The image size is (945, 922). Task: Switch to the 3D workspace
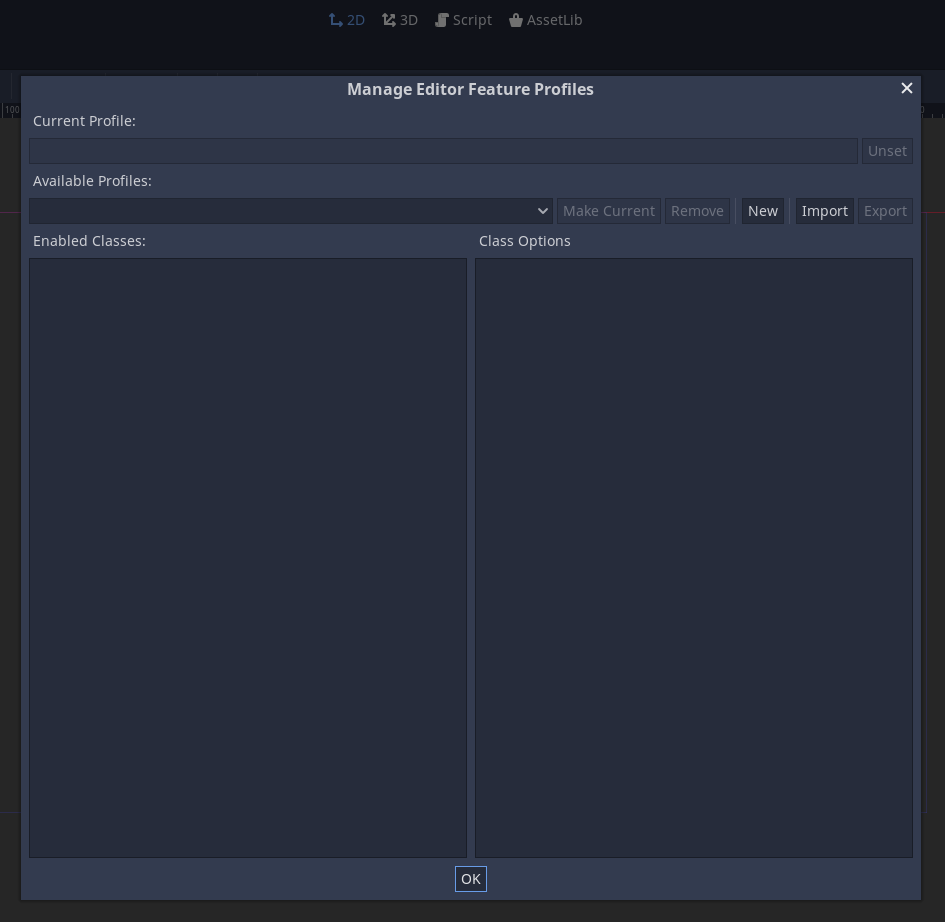click(x=400, y=19)
